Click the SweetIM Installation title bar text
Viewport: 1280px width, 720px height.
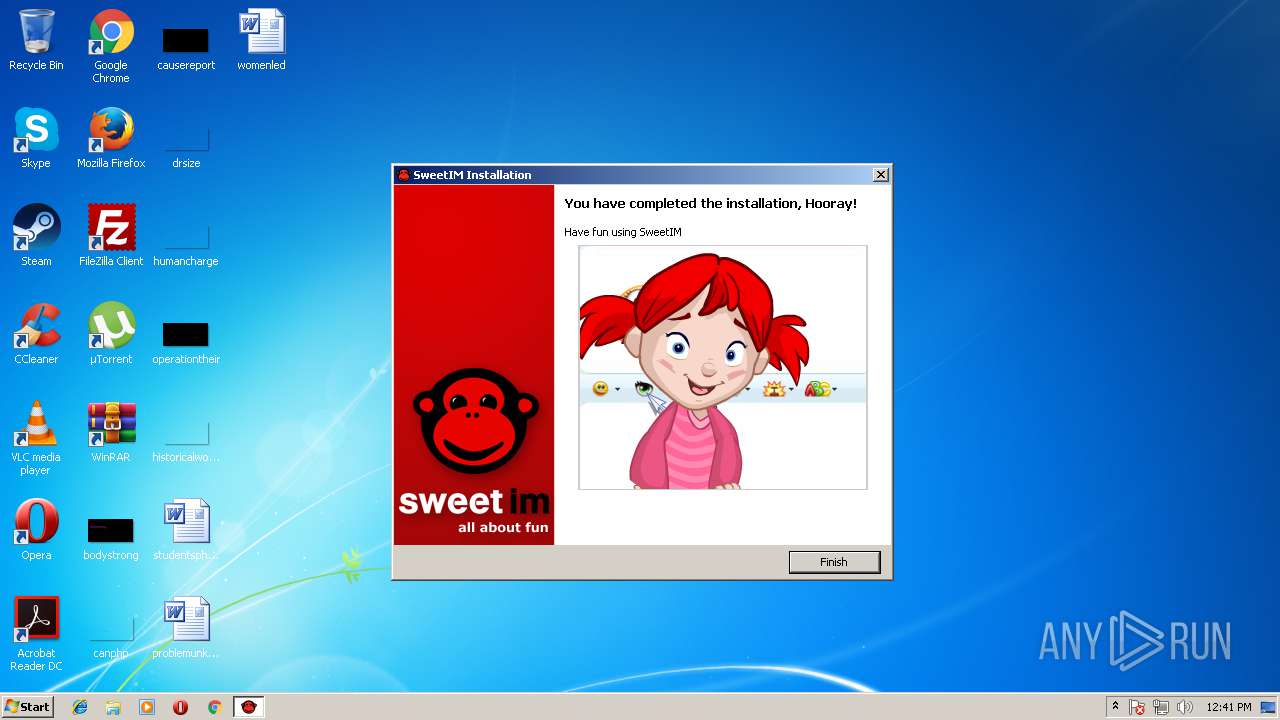(472, 175)
